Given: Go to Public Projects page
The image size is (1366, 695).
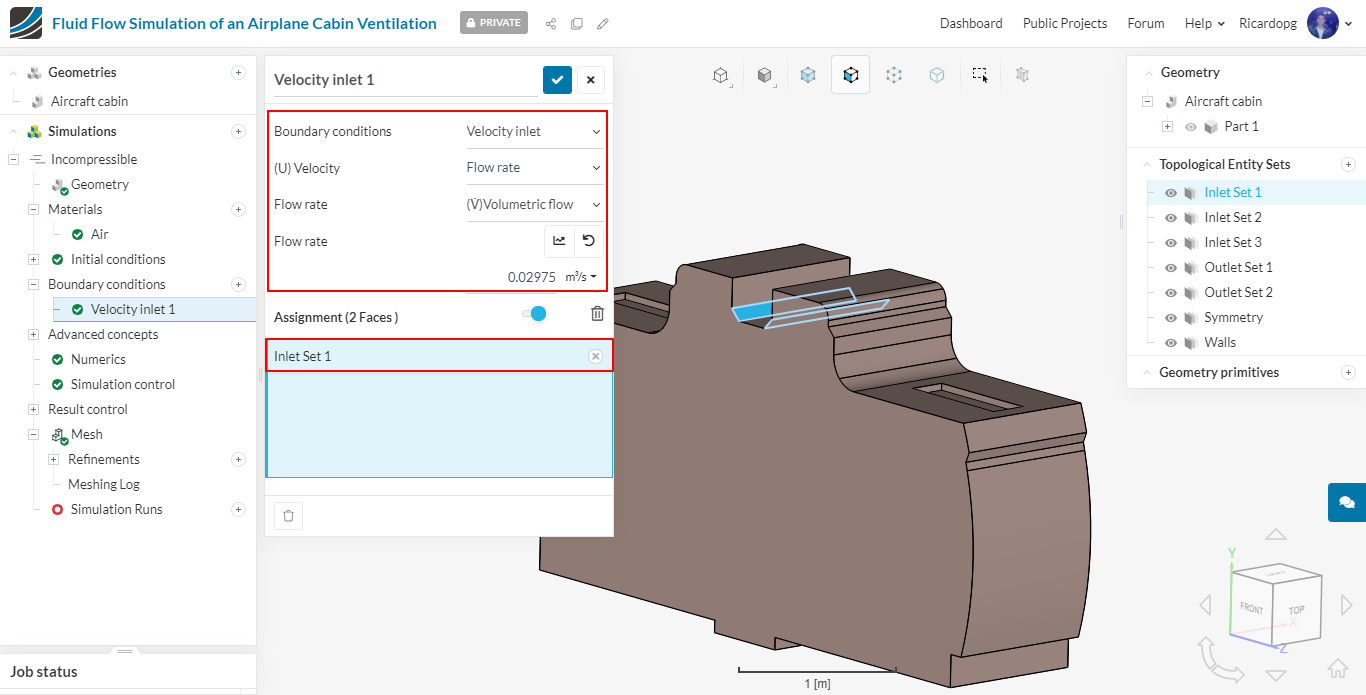Looking at the screenshot, I should tap(1064, 23).
